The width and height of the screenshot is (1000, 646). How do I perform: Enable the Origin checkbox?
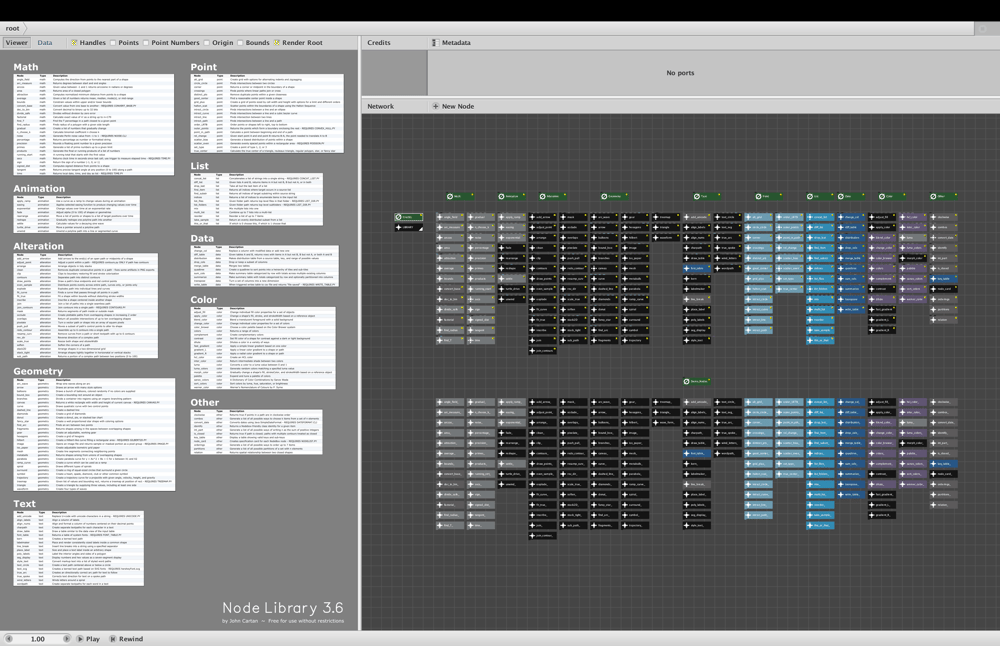(x=207, y=43)
